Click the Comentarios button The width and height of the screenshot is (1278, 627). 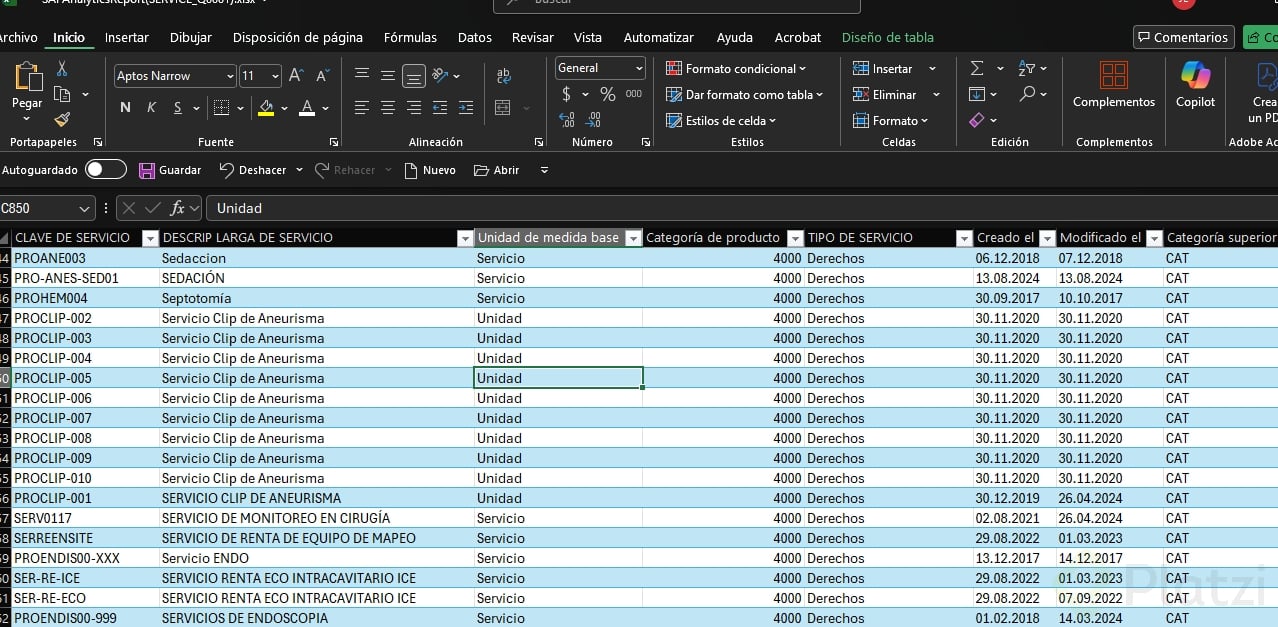1182,37
